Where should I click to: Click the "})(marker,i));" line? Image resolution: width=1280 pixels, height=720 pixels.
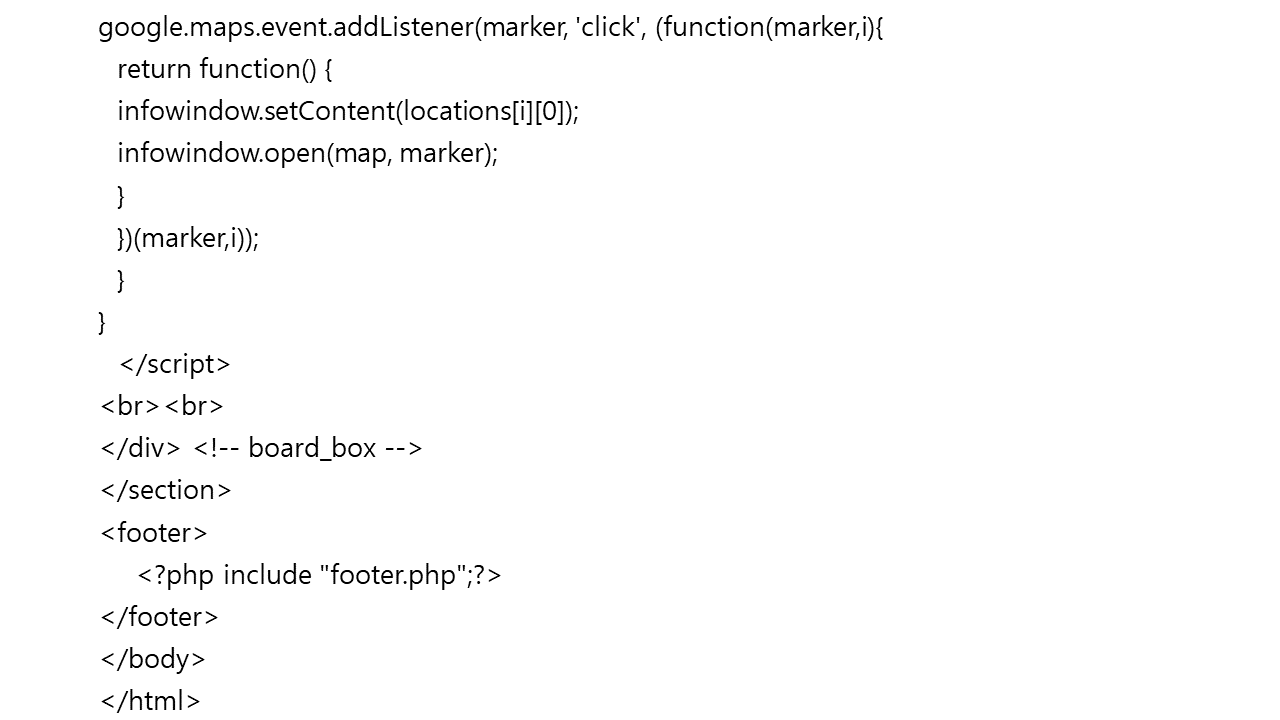pyautogui.click(x=188, y=239)
